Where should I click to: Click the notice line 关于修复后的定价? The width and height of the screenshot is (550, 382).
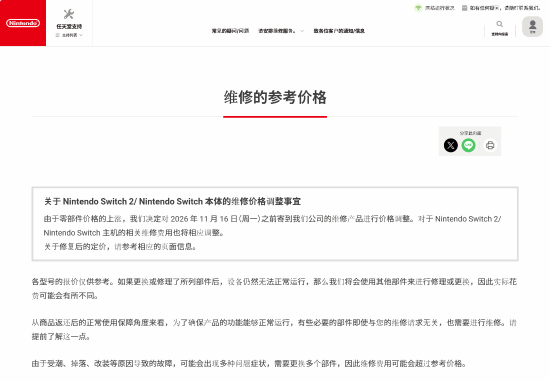click(120, 247)
